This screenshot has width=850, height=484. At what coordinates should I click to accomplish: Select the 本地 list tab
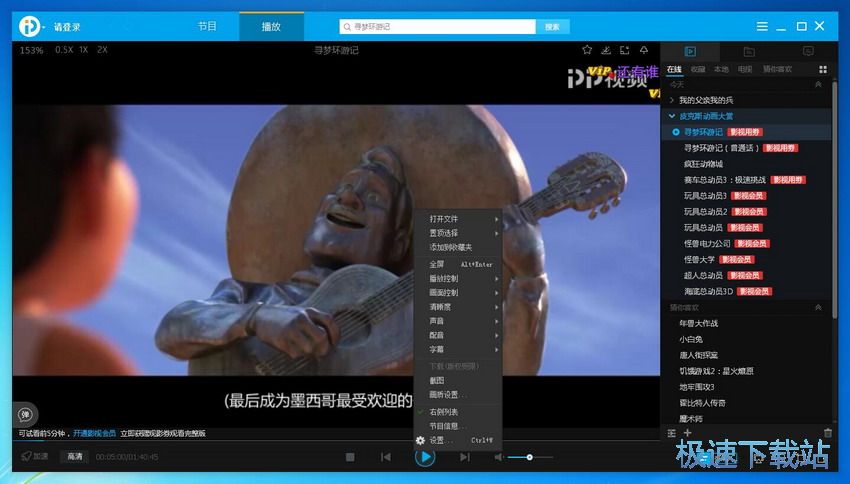pos(721,69)
